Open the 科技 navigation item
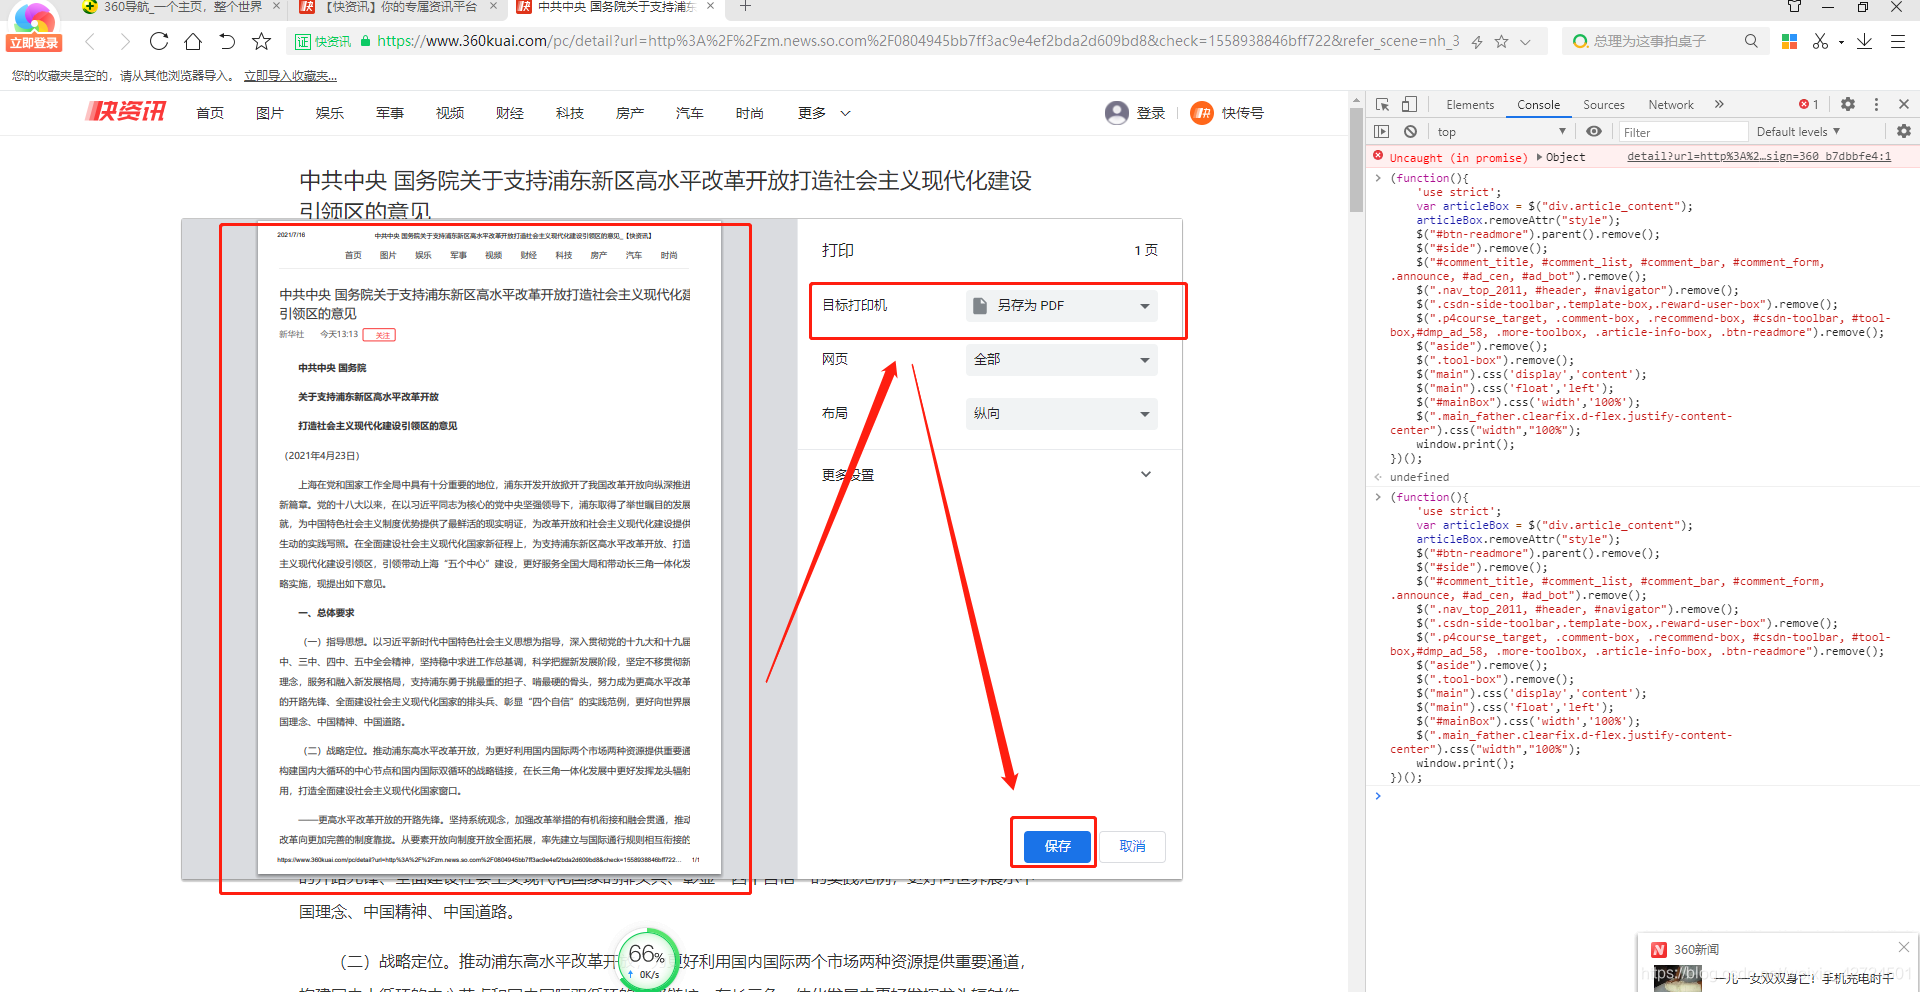The height and width of the screenshot is (992, 1920). click(570, 113)
